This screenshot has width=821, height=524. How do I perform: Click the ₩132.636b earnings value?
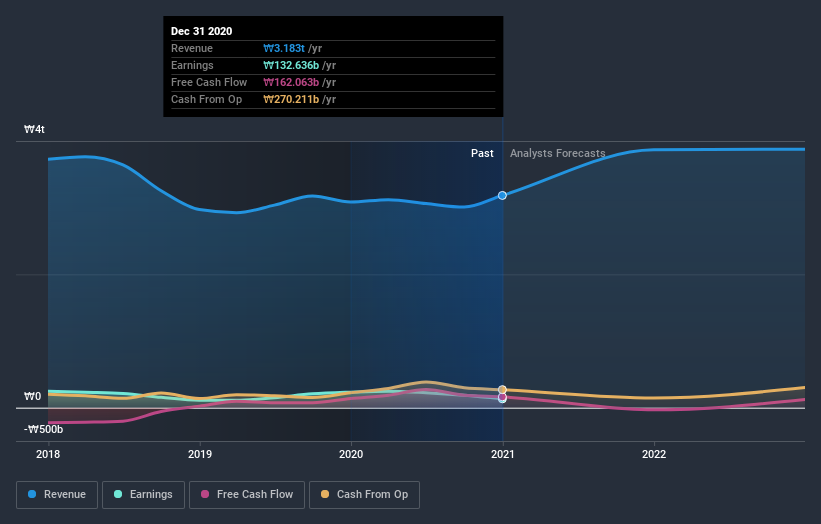click(291, 65)
